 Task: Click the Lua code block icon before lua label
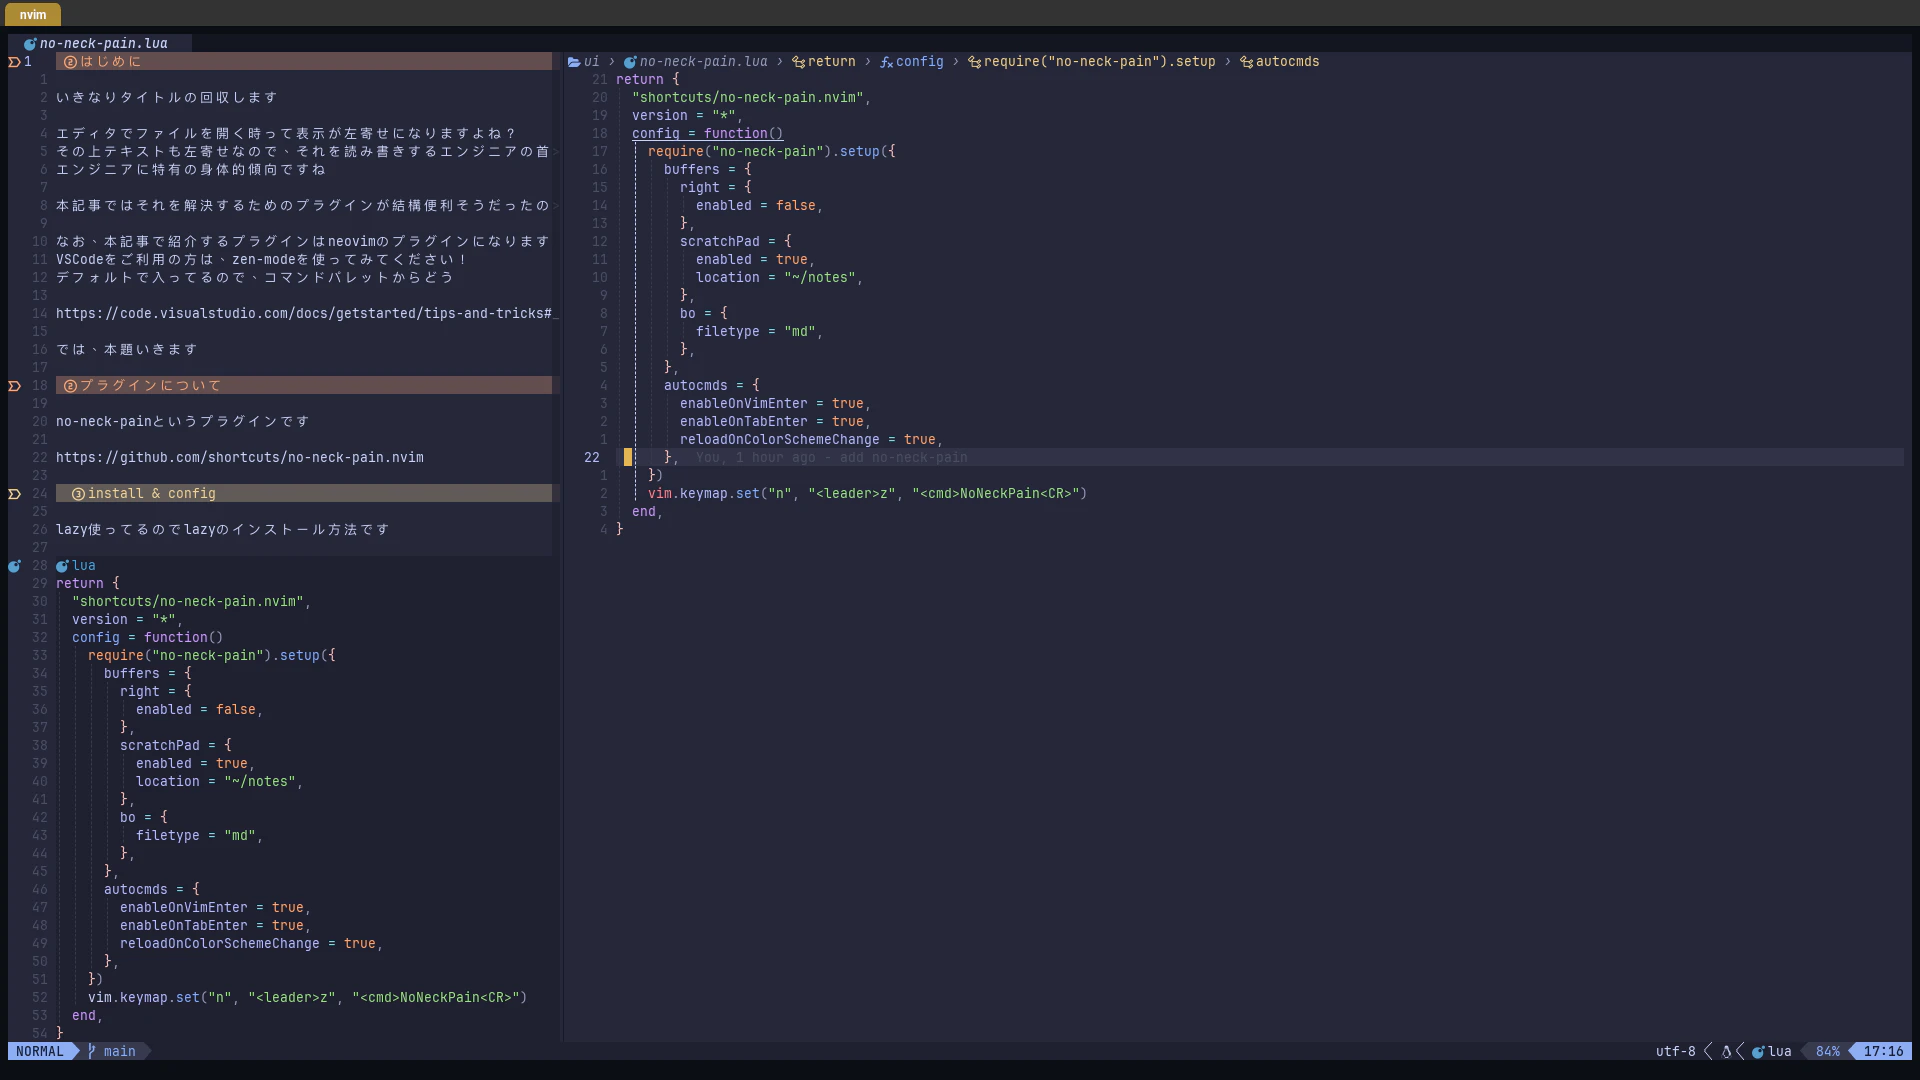62,566
